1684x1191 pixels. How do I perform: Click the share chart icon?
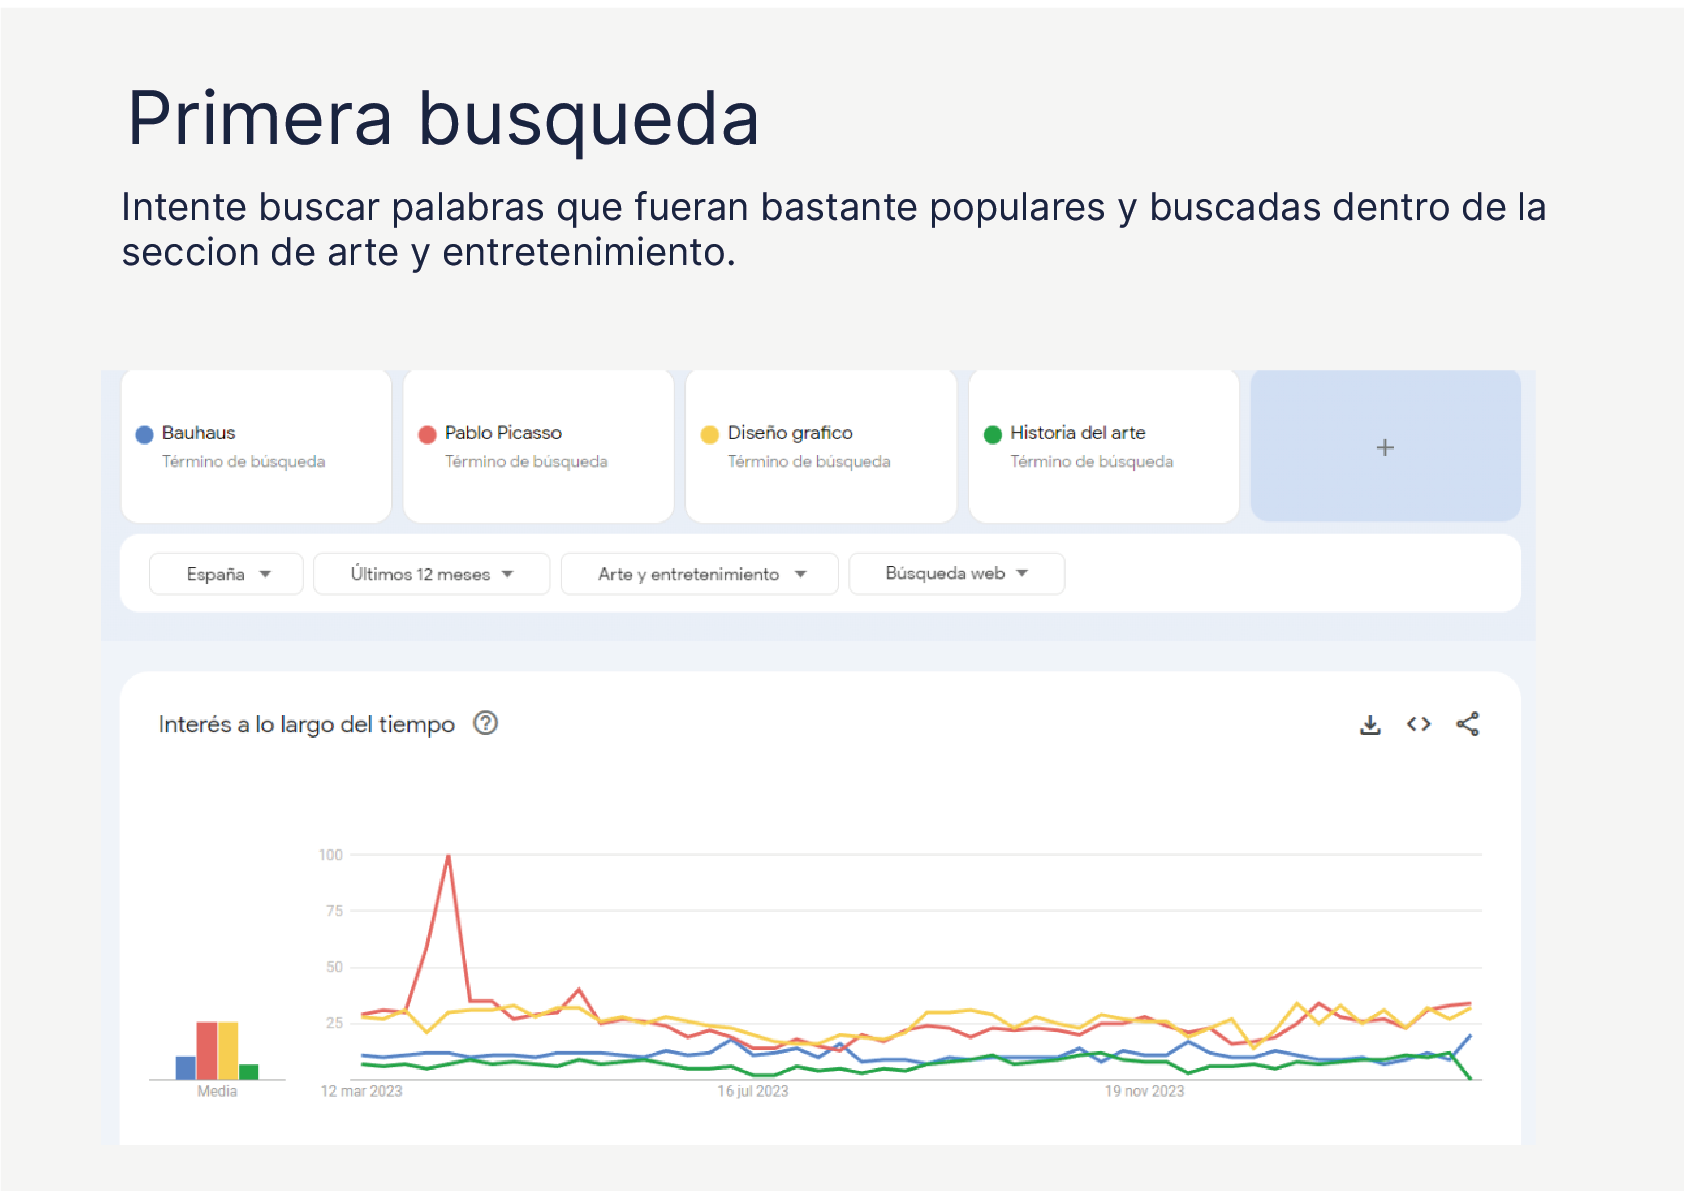[x=1467, y=724]
